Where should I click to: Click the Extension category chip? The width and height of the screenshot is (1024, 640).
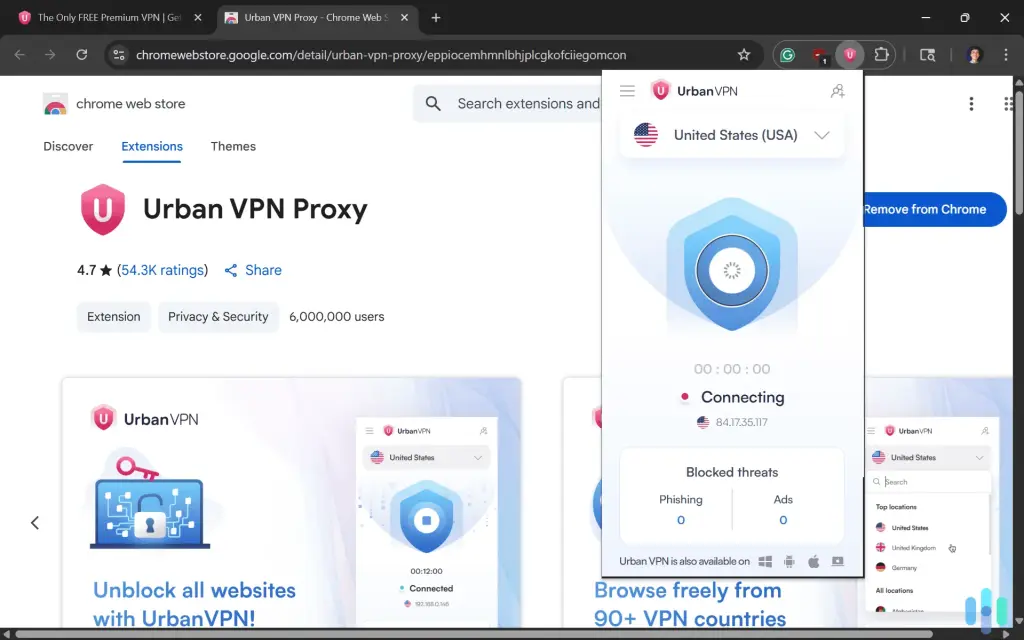pyautogui.click(x=114, y=317)
